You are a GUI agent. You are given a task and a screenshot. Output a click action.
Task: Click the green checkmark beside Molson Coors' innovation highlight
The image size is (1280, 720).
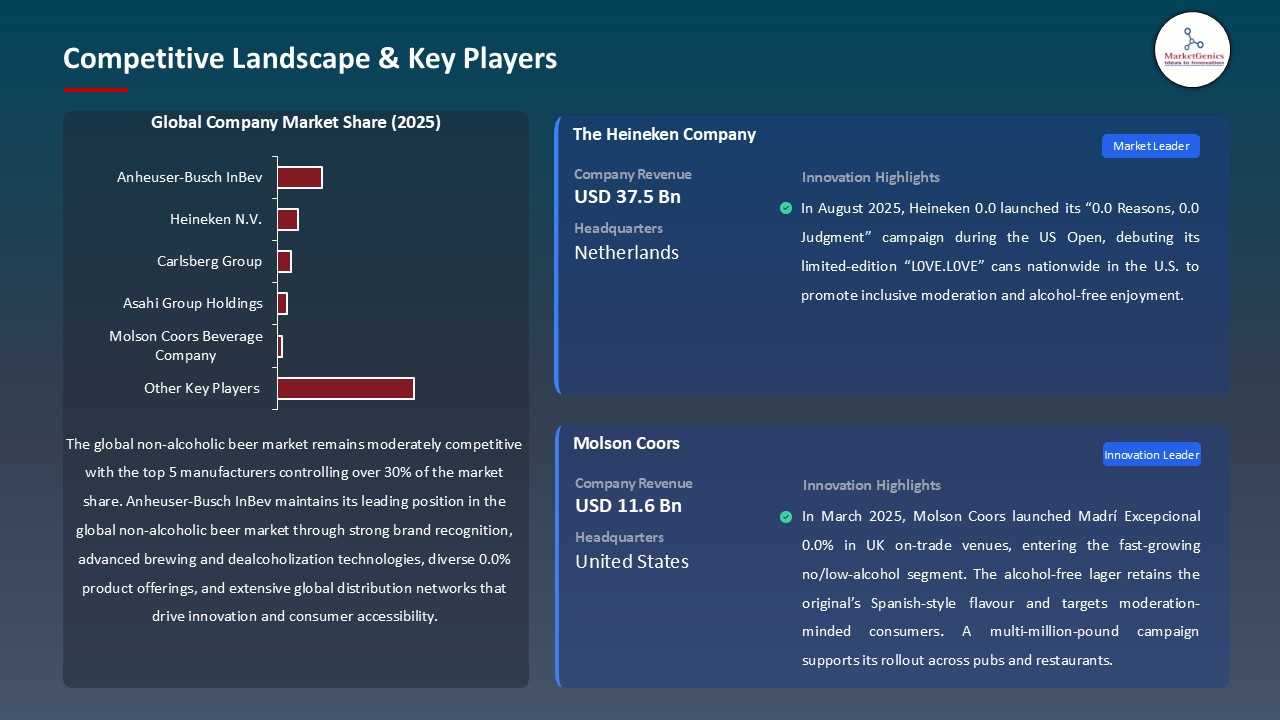[786, 517]
